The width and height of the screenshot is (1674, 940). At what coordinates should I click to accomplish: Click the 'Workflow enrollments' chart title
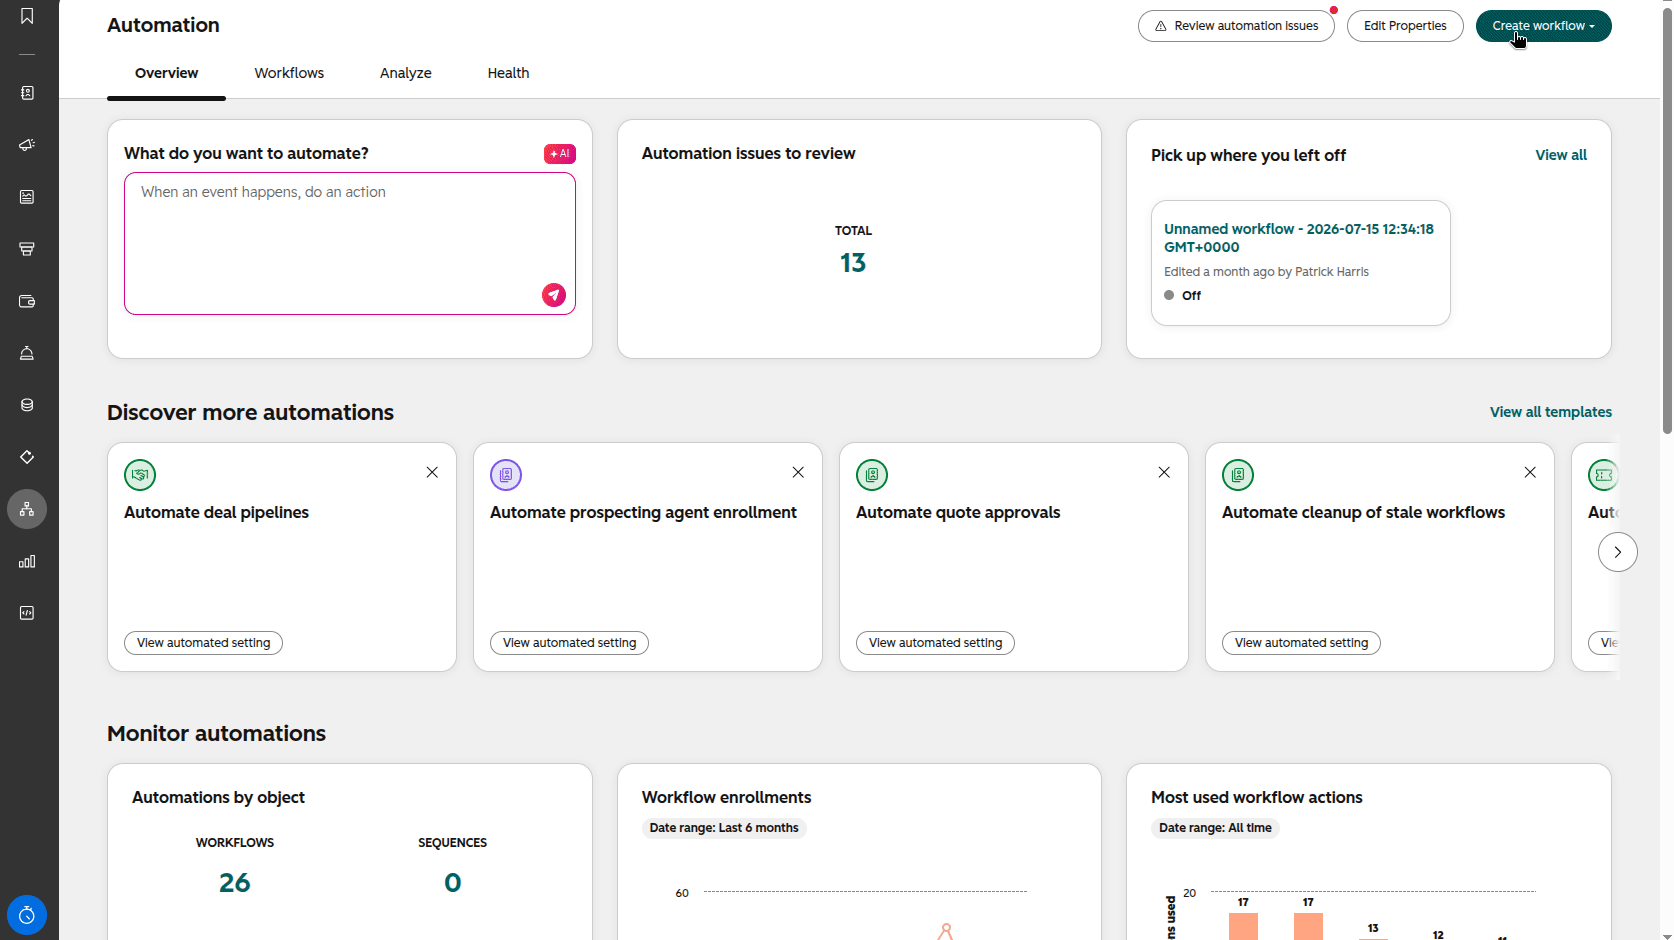[726, 798]
